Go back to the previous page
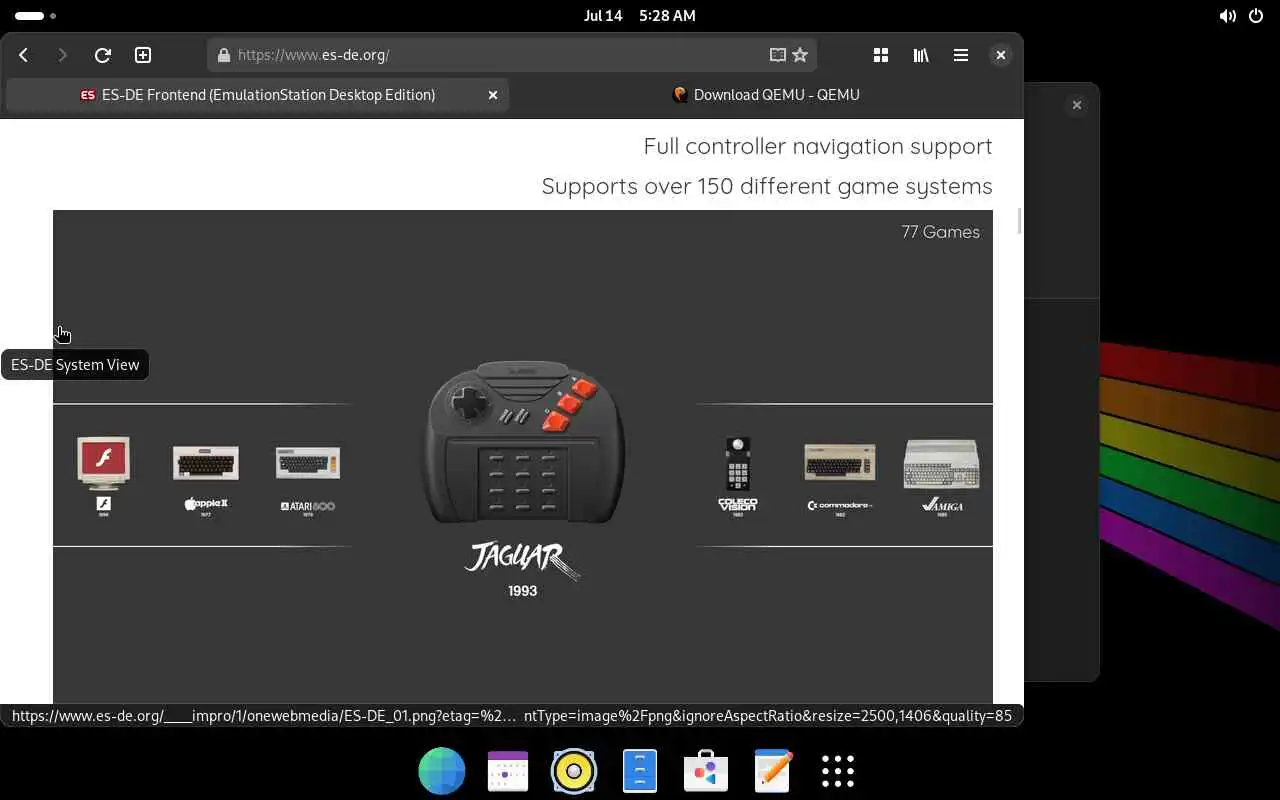1280x800 pixels. click(24, 55)
